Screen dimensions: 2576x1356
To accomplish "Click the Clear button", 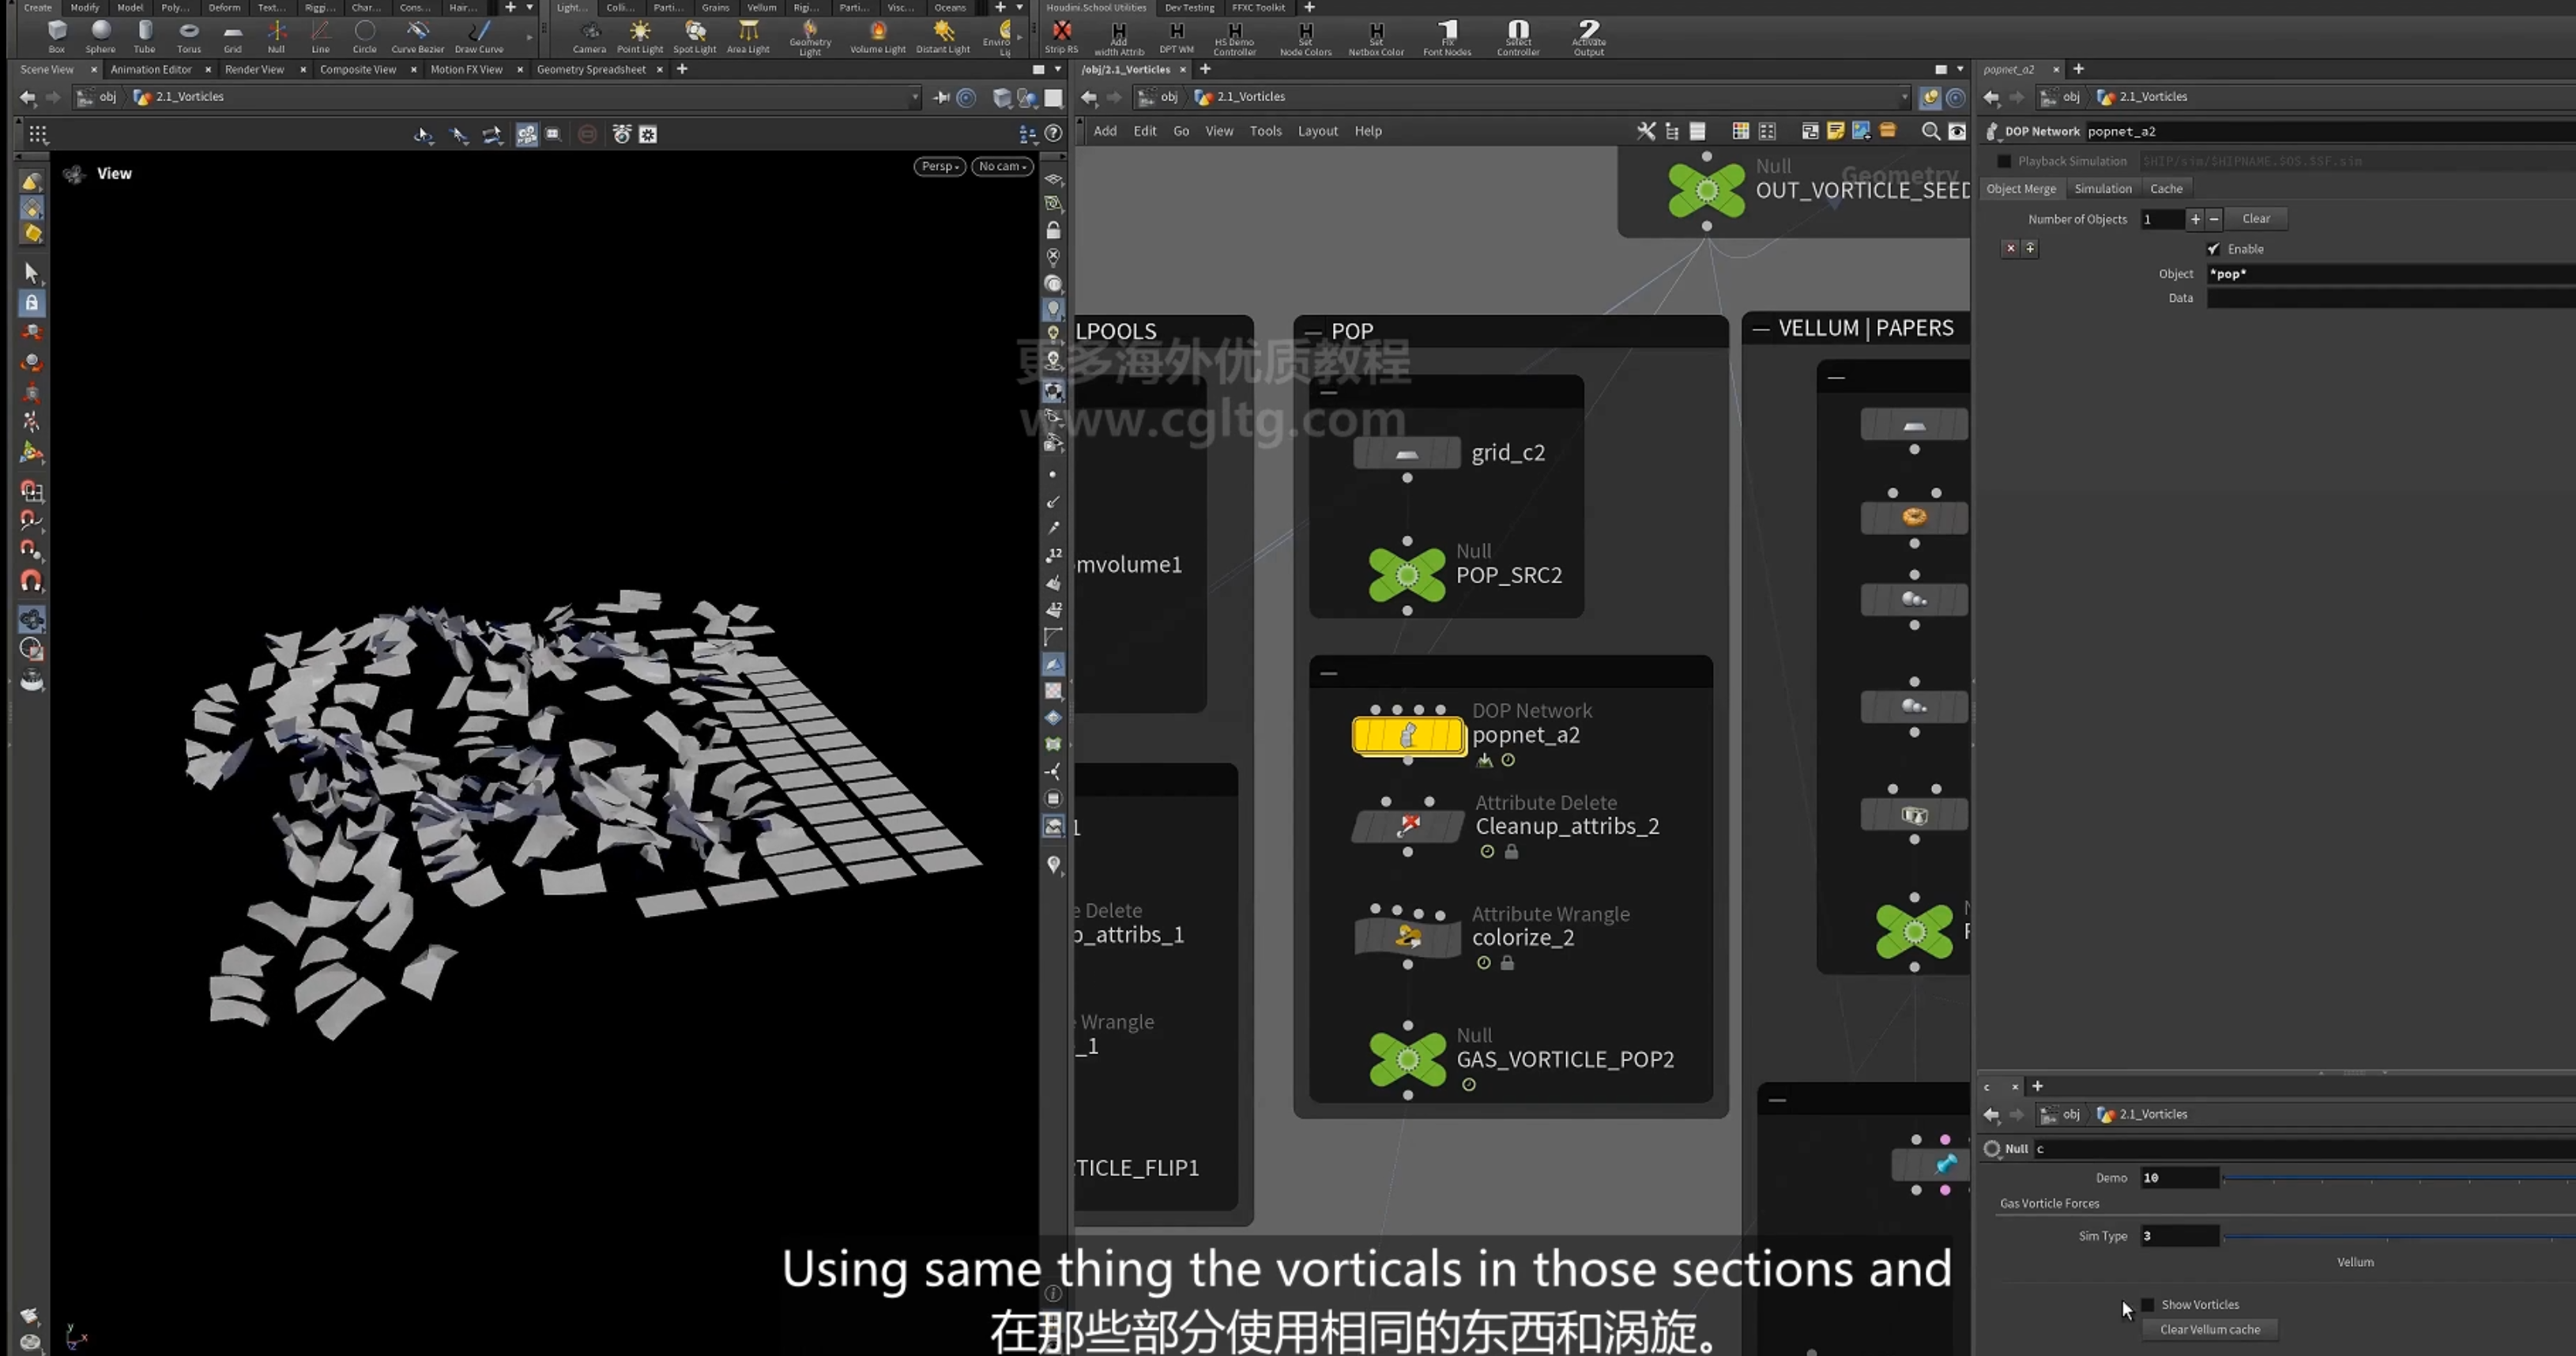I will coord(2256,218).
